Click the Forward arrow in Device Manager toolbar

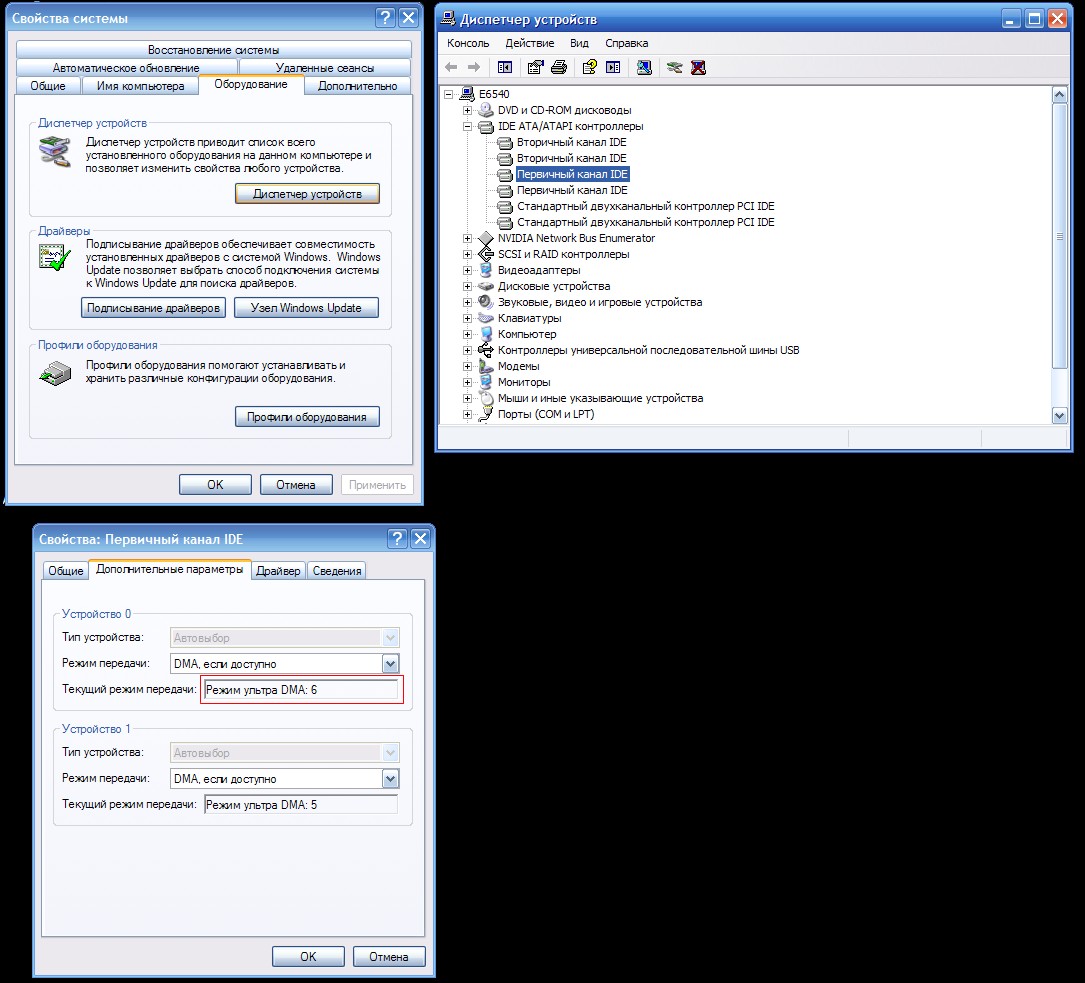(474, 67)
